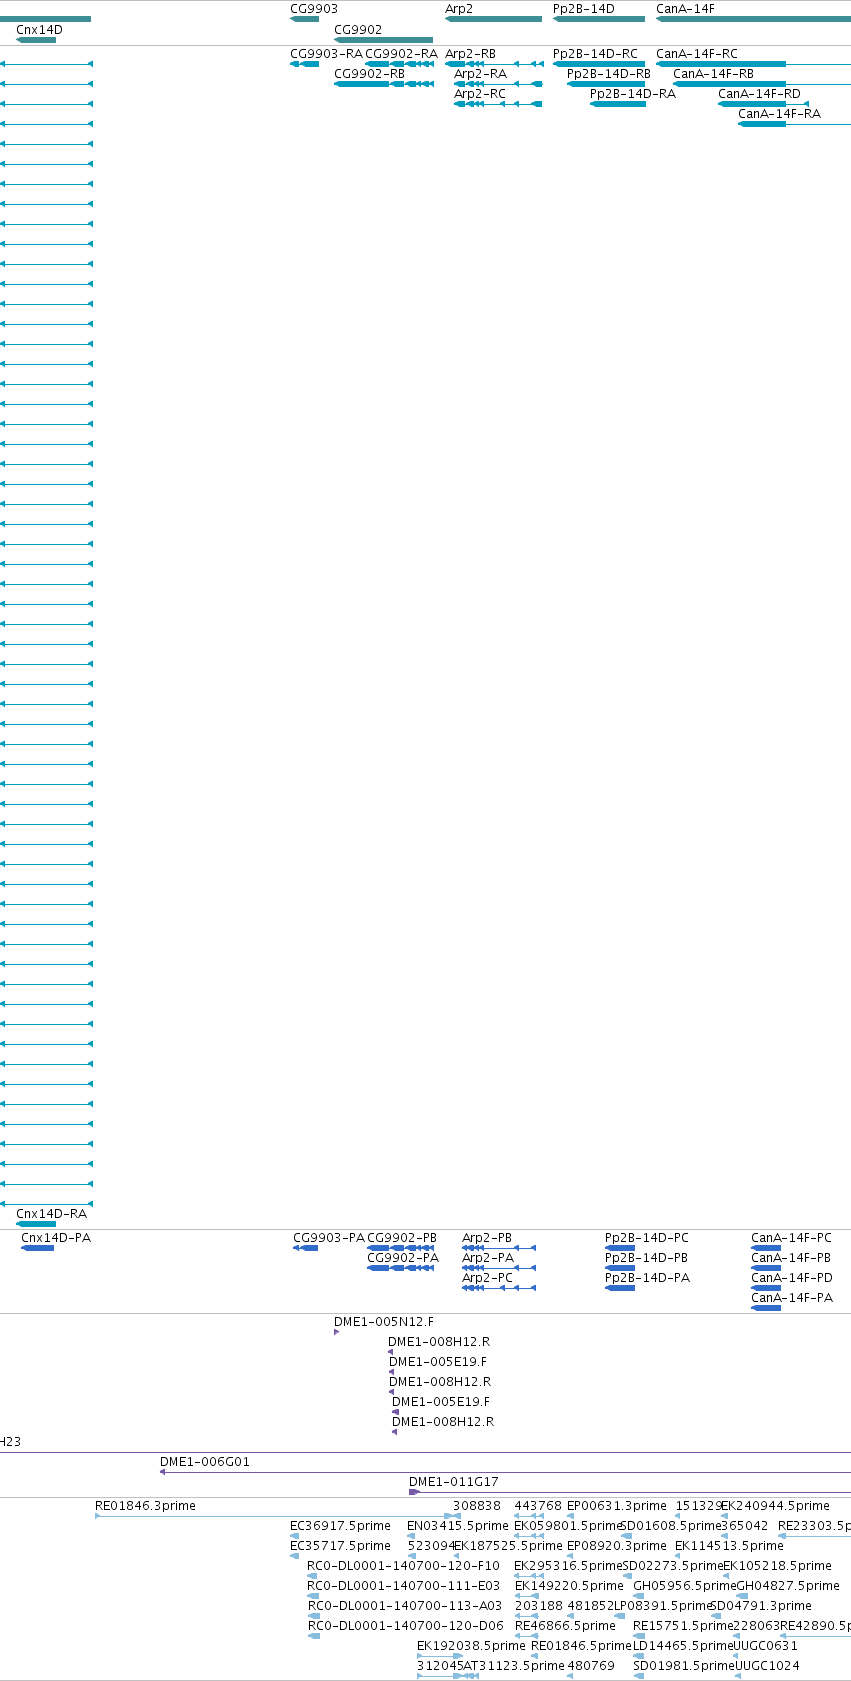Select CanA-14F-RB transcript label

[714, 74]
